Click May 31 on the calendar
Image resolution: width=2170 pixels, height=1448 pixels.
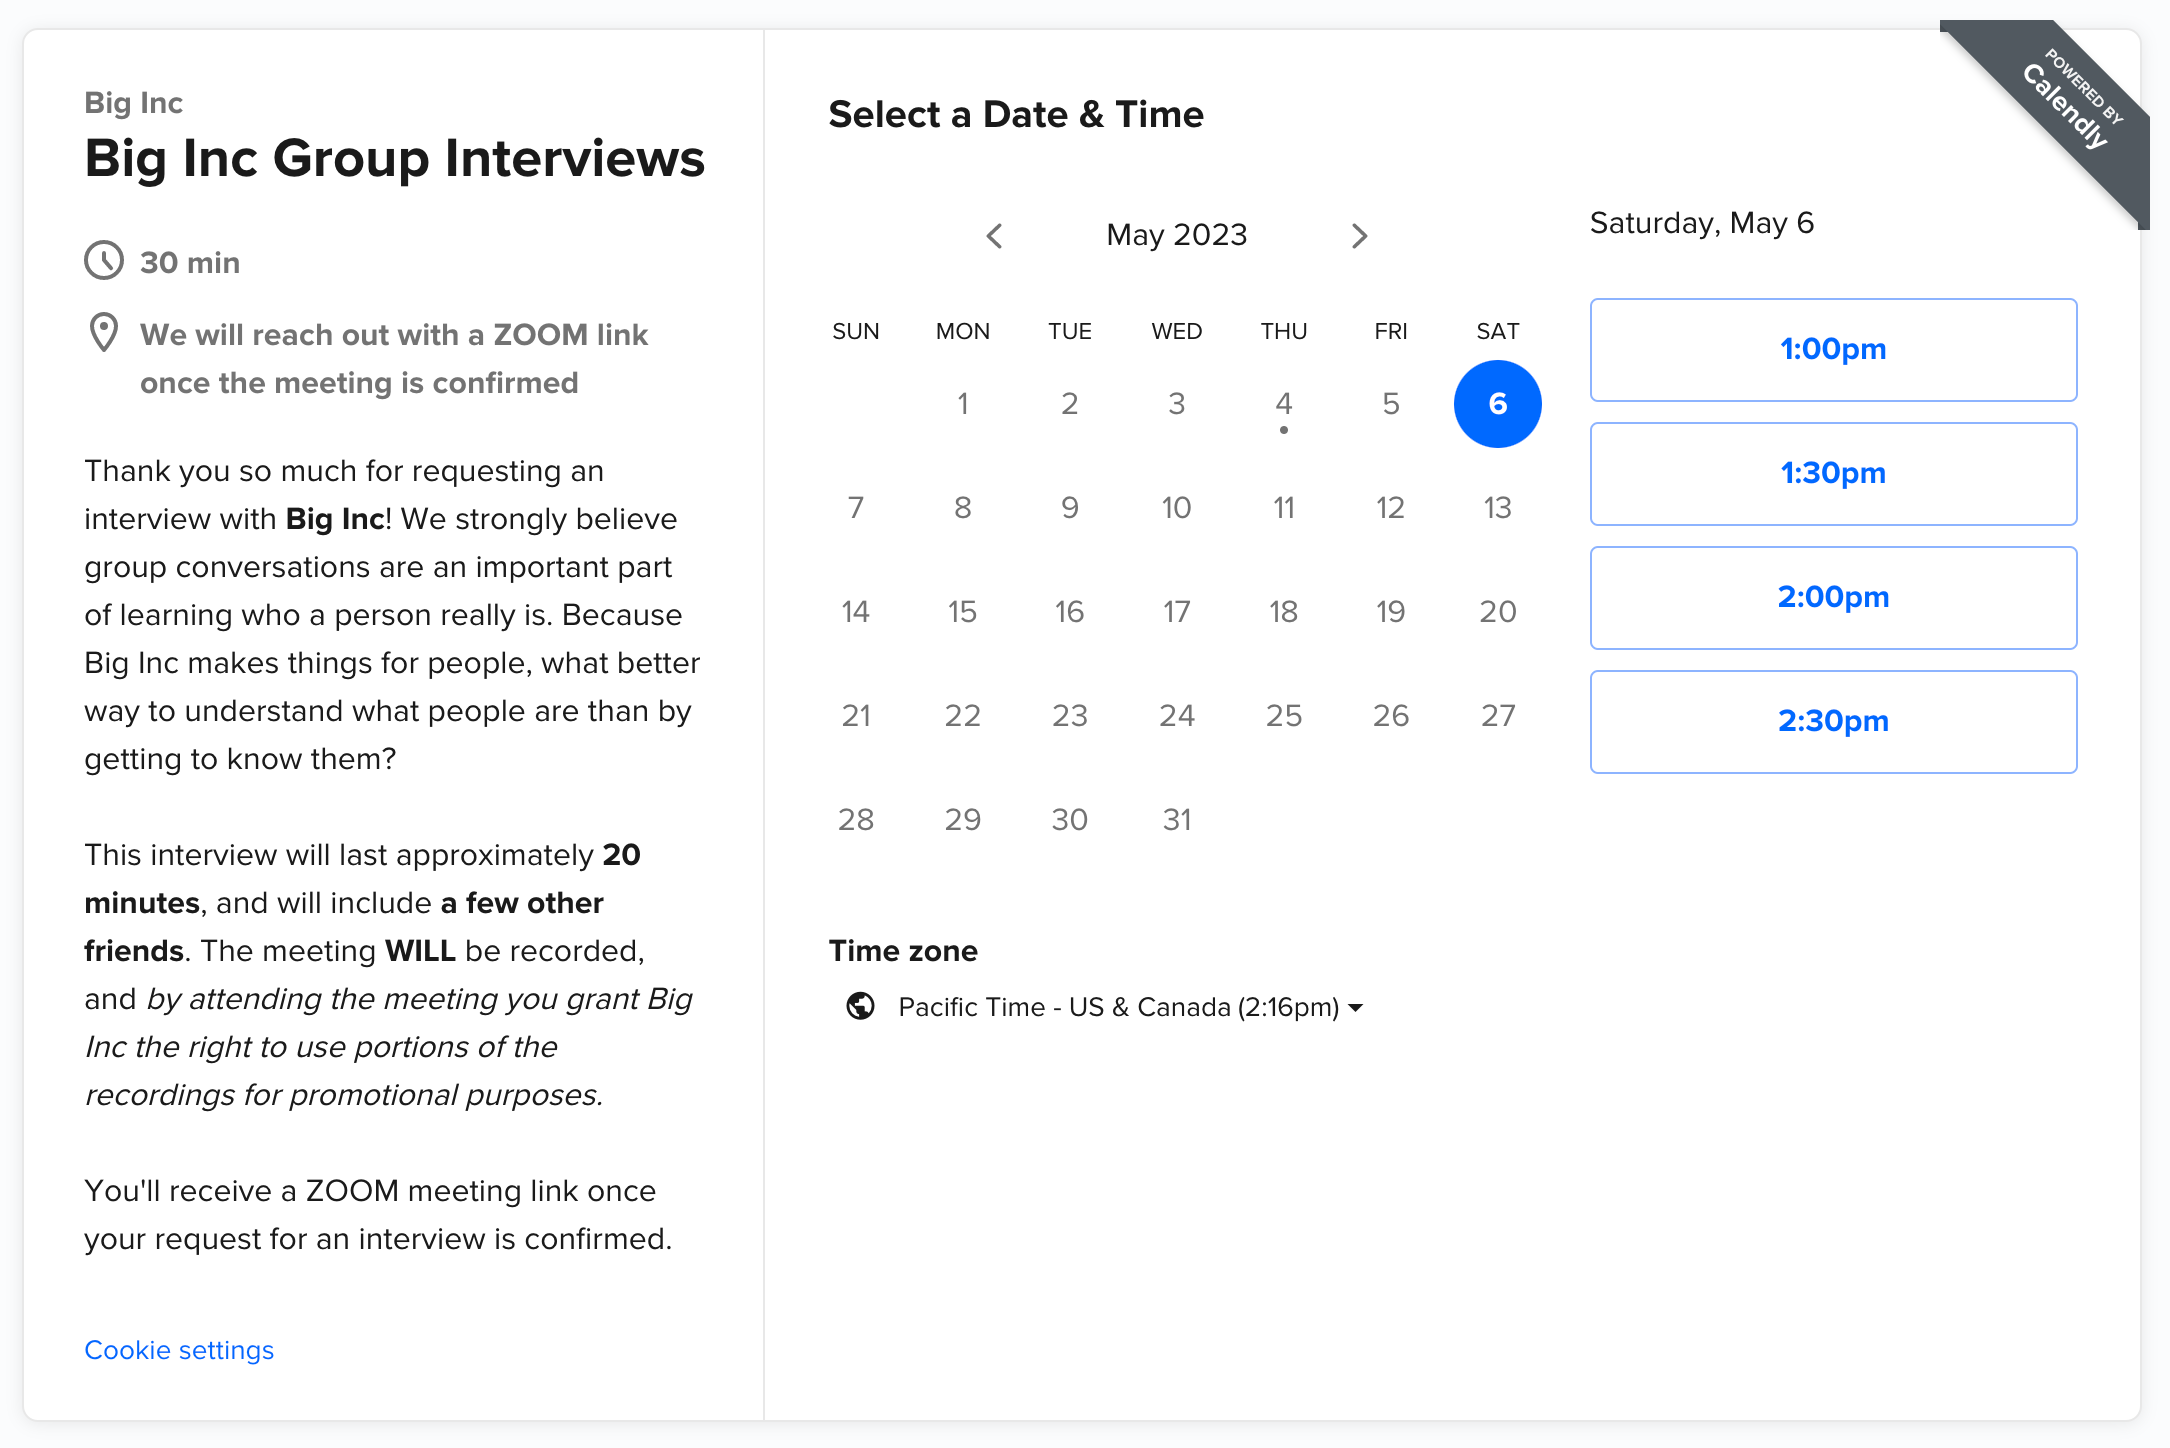(x=1177, y=820)
